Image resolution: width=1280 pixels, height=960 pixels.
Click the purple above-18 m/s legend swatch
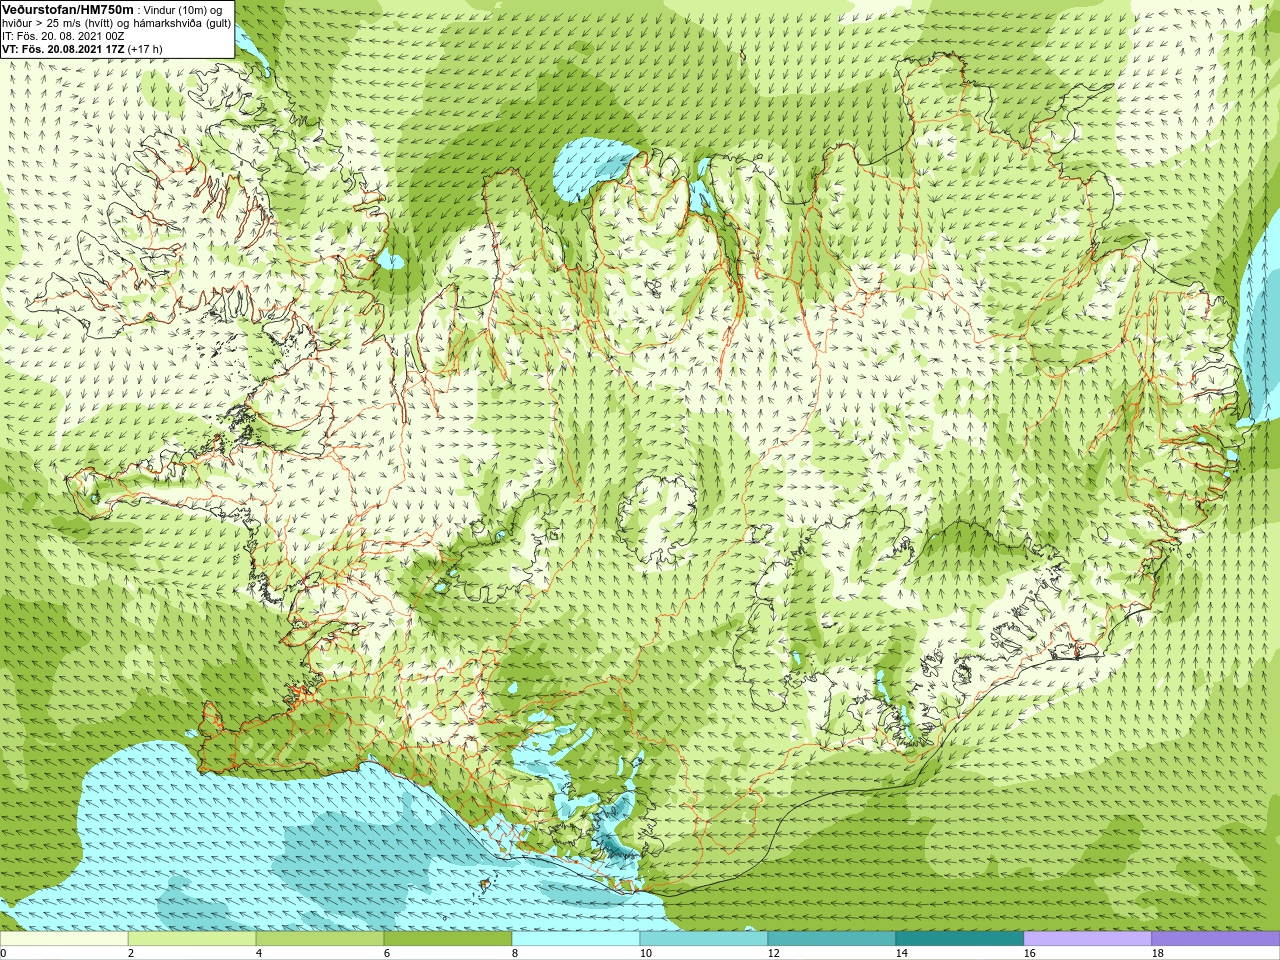pyautogui.click(x=1215, y=939)
